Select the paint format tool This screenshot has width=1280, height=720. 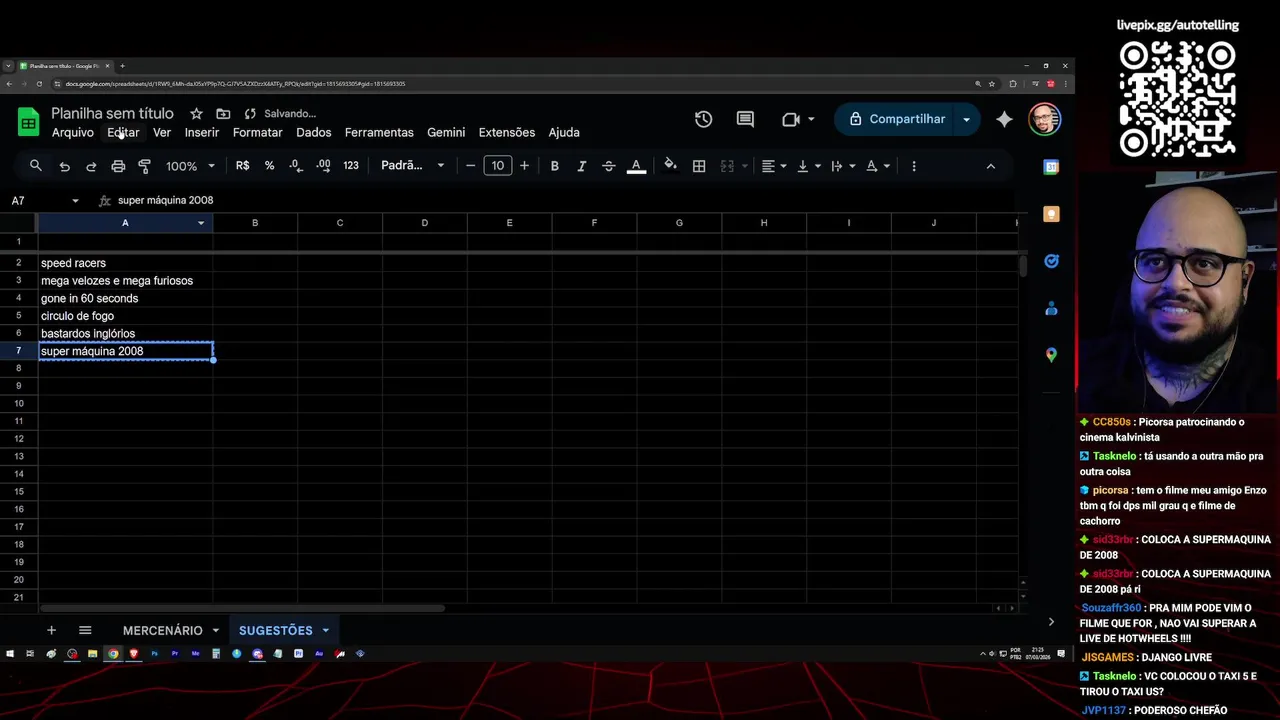(144, 166)
